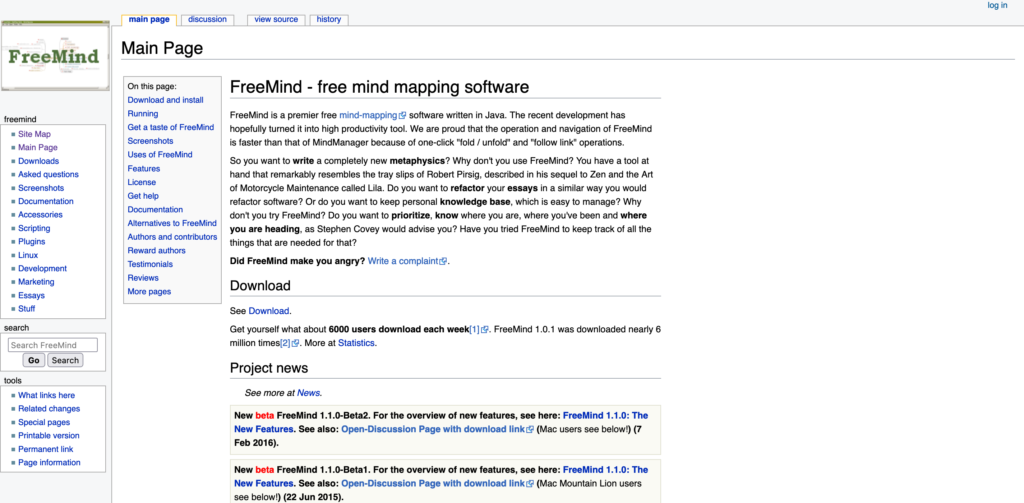Screen dimensions: 1024x503
Task: Open the mind-mapping external link
Action: tap(368, 116)
